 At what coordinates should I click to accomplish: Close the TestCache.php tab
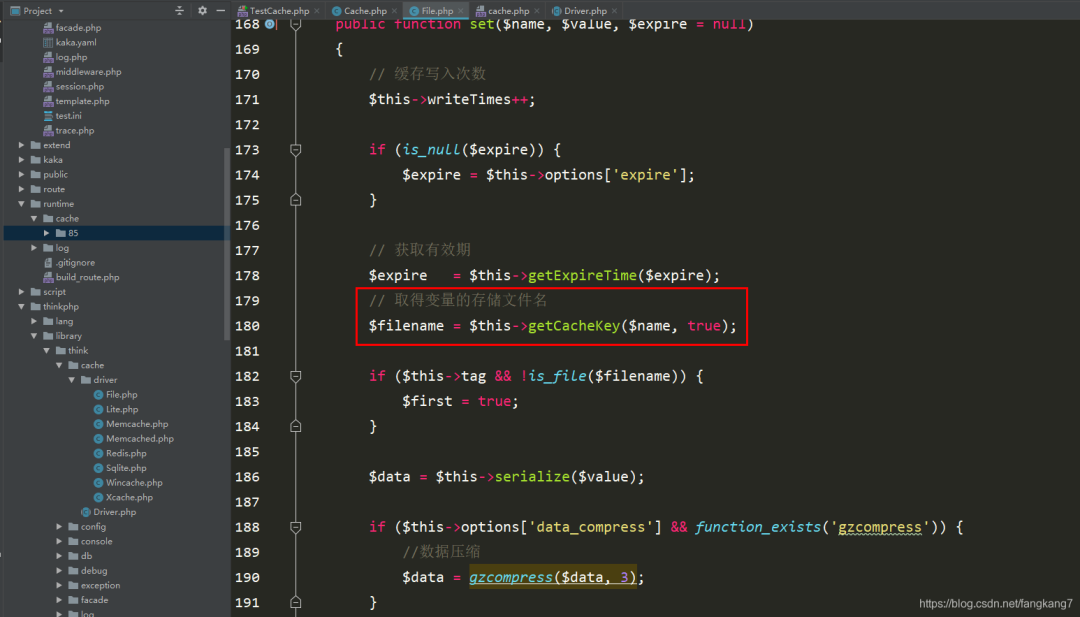tap(317, 11)
